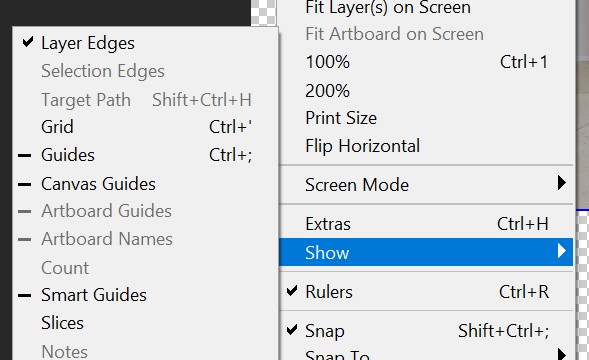Toggle Guides visibility

tap(145, 155)
